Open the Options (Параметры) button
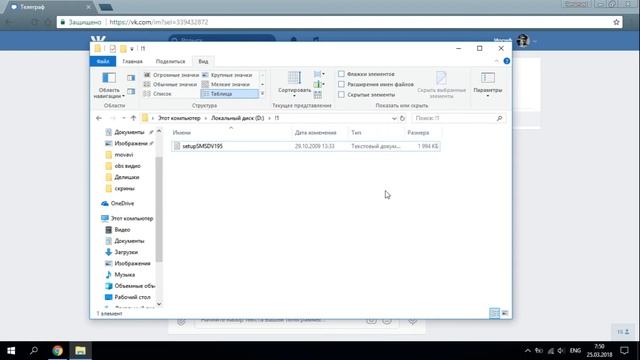Screen dimensions: 640x360 [x=488, y=84]
